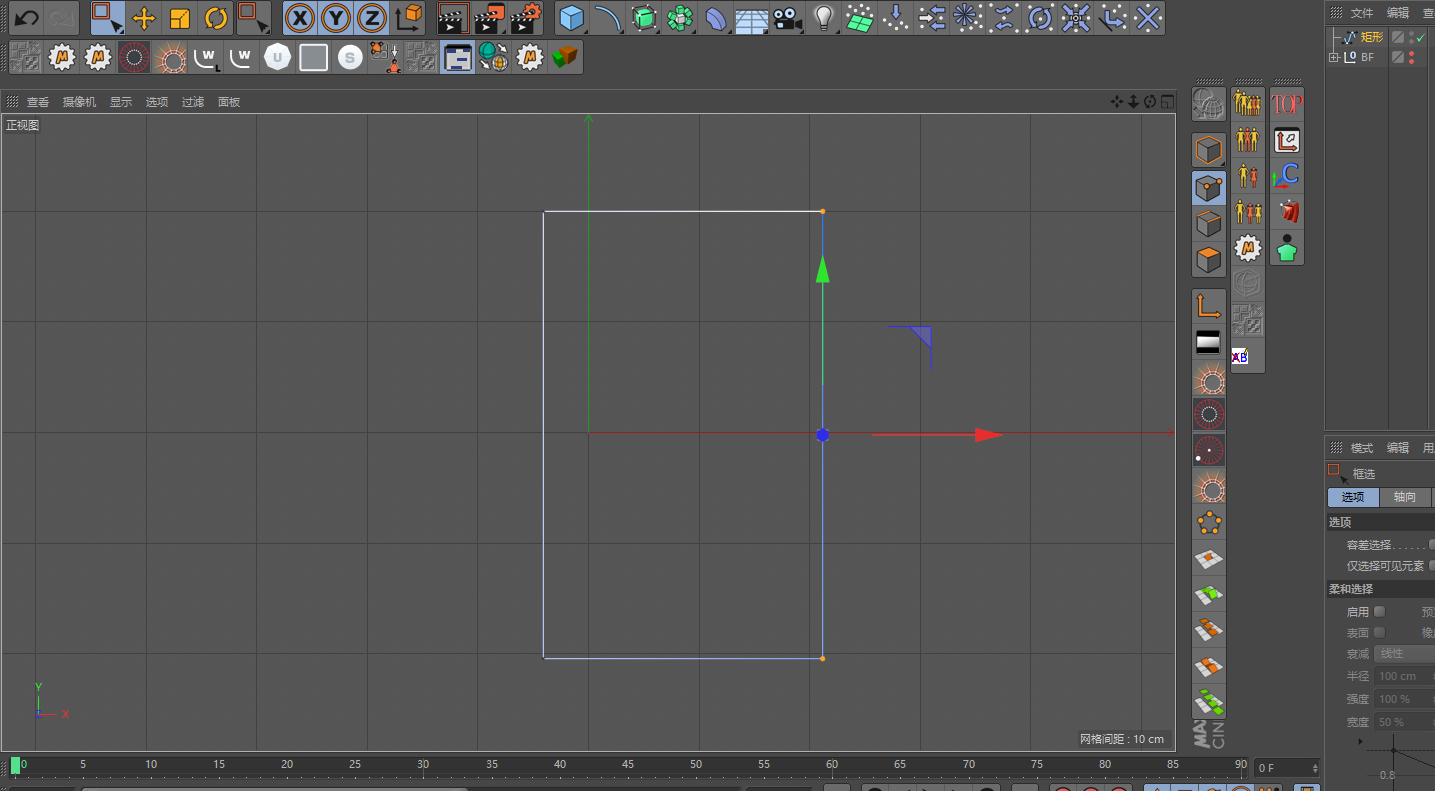Image resolution: width=1435 pixels, height=791 pixels.
Task: Click the render to picture viewer icon
Action: (x=490, y=18)
